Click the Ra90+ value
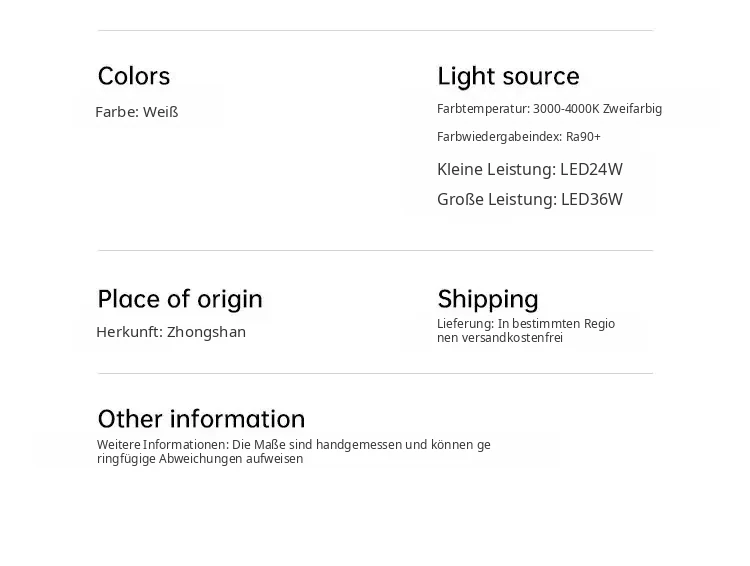The width and height of the screenshot is (750, 566). click(583, 137)
